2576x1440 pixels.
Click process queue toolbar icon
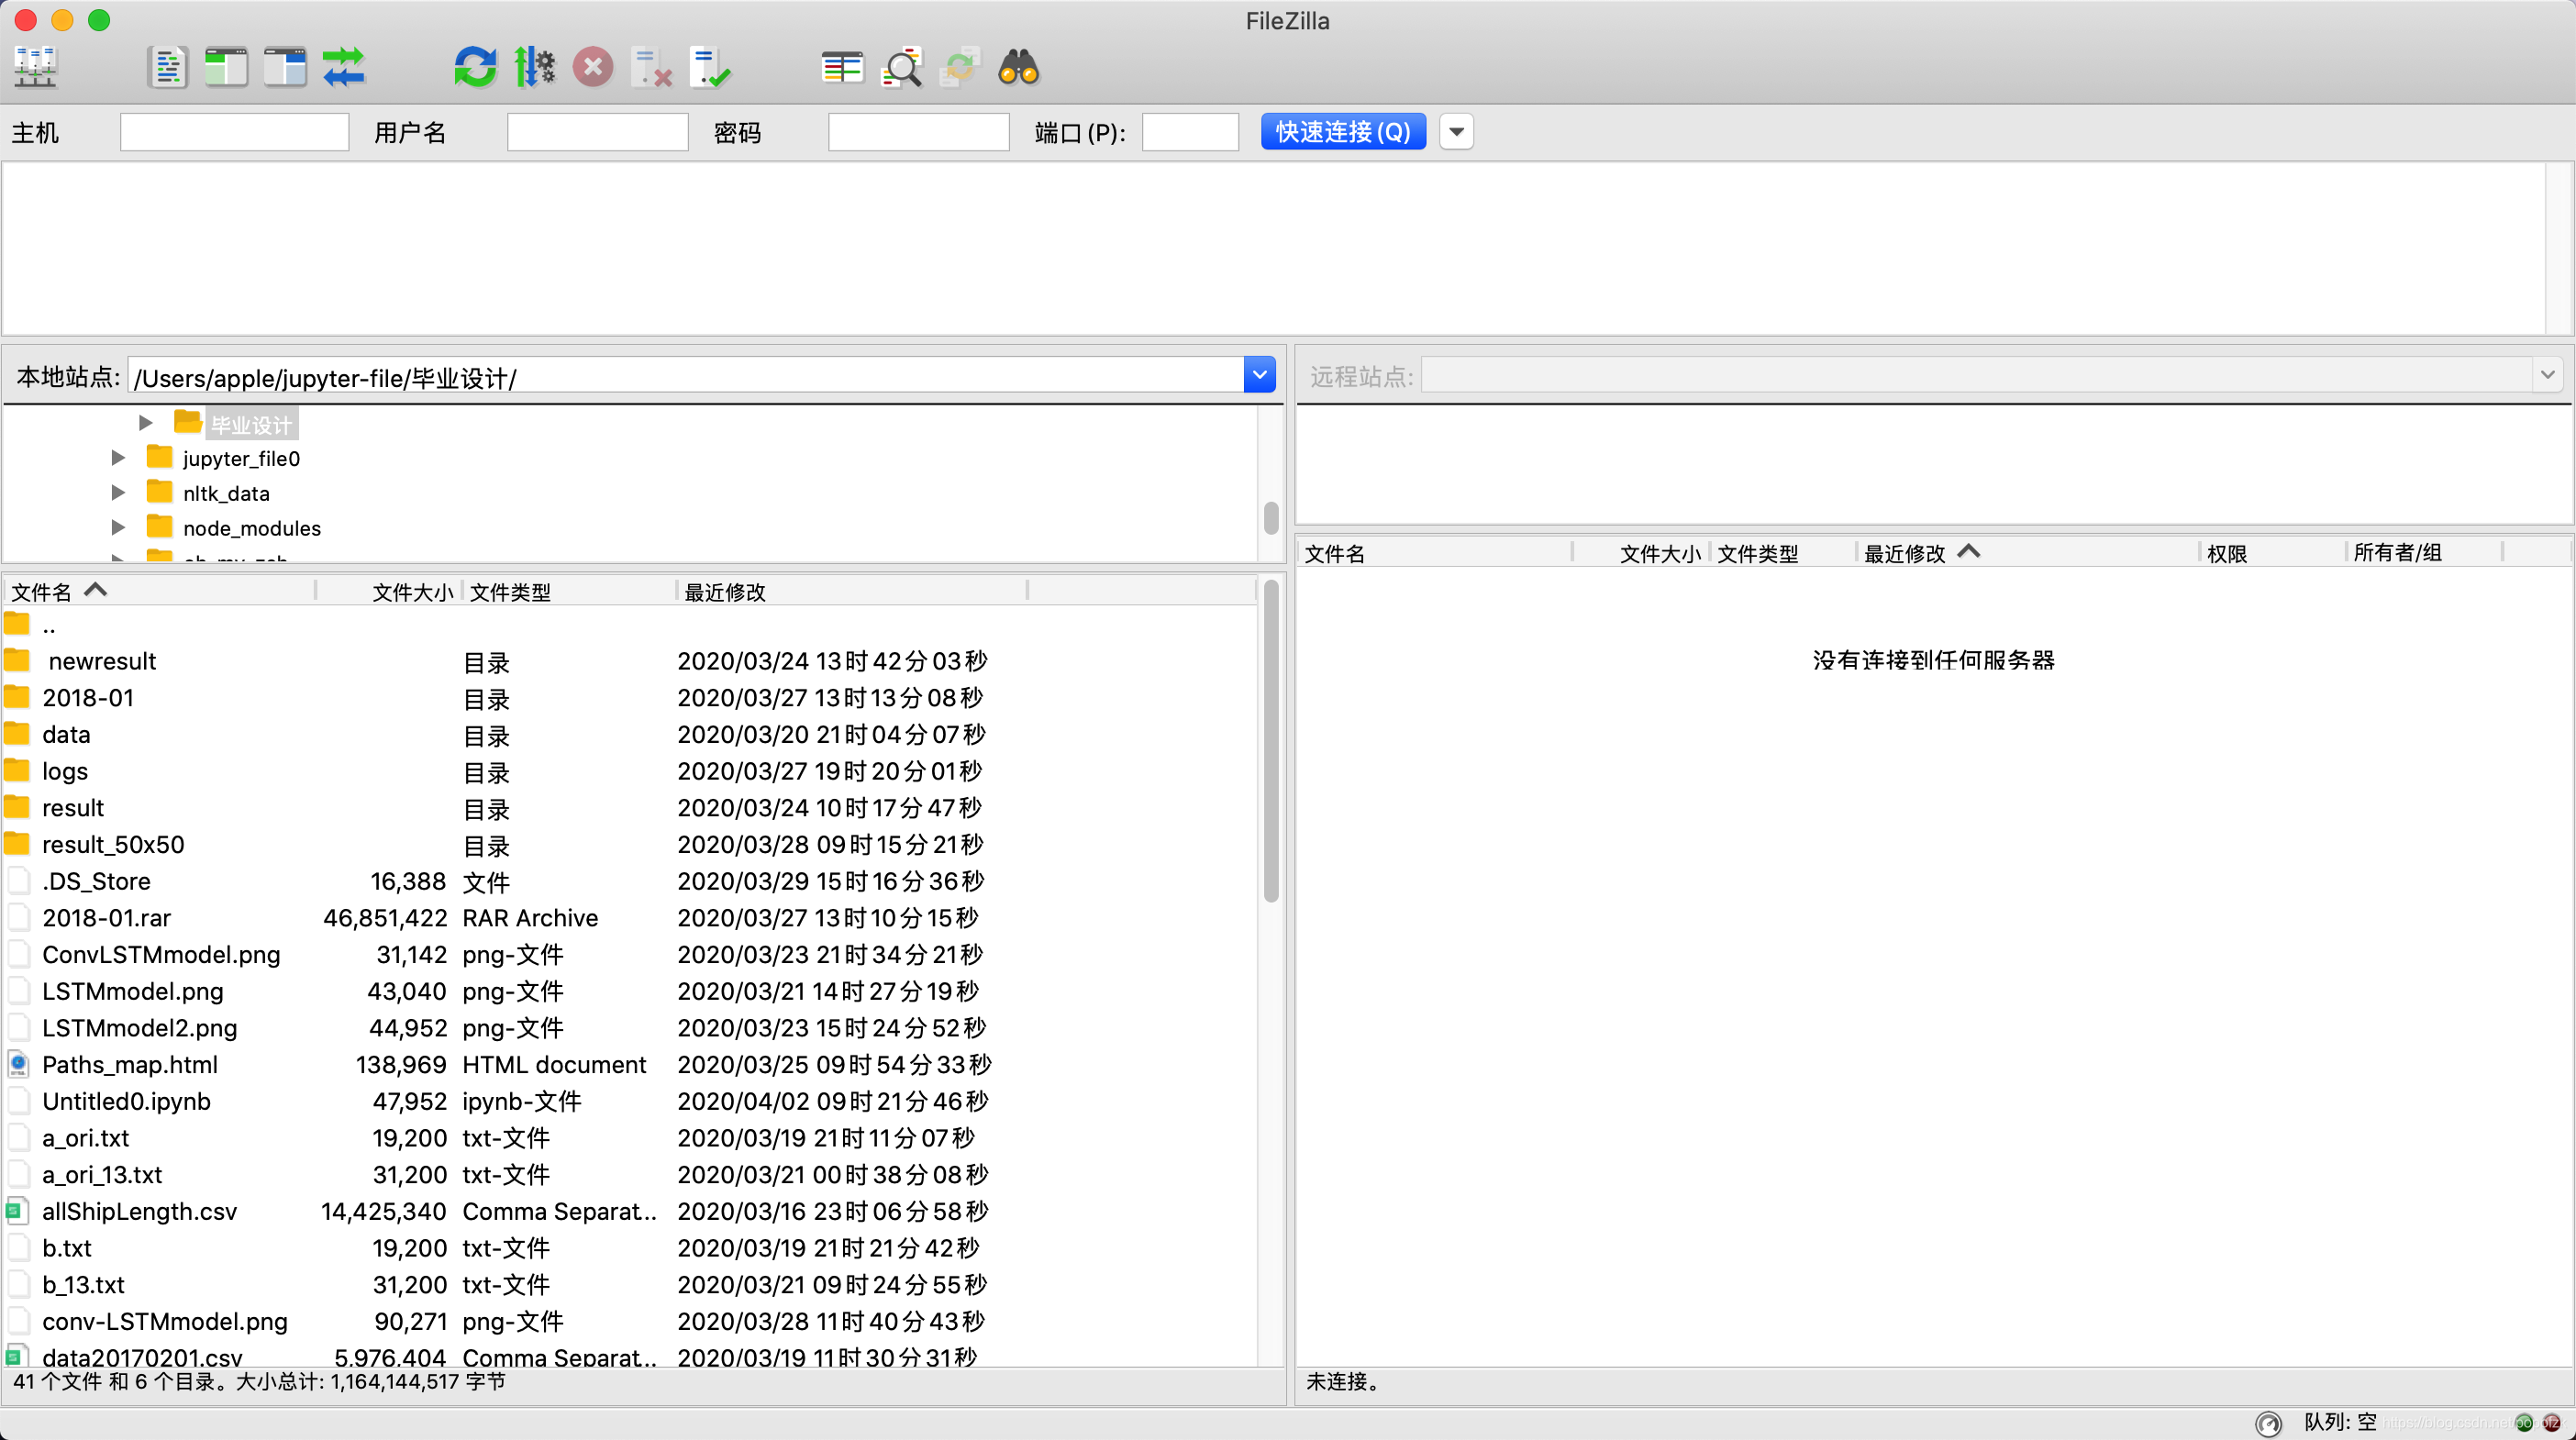[x=534, y=68]
